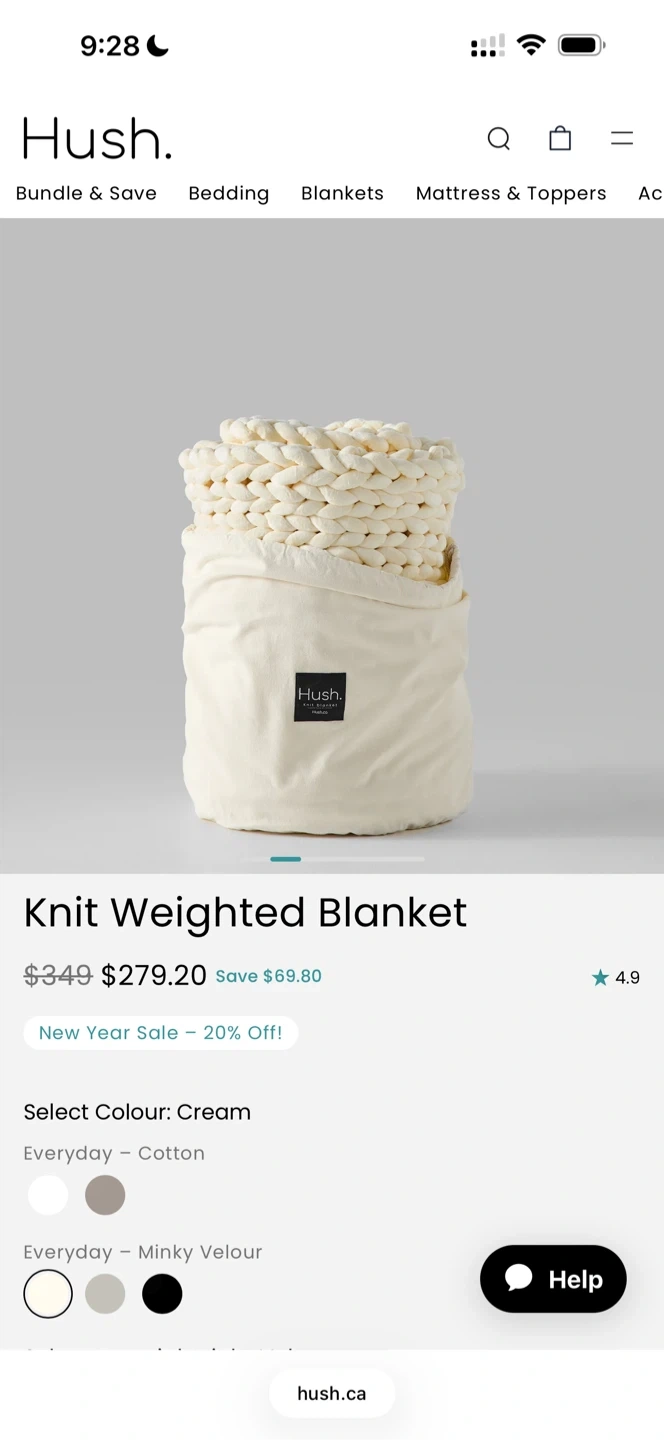Select the white Cotton colour swatch
Screen dimensions: 664x1440
(48, 1195)
